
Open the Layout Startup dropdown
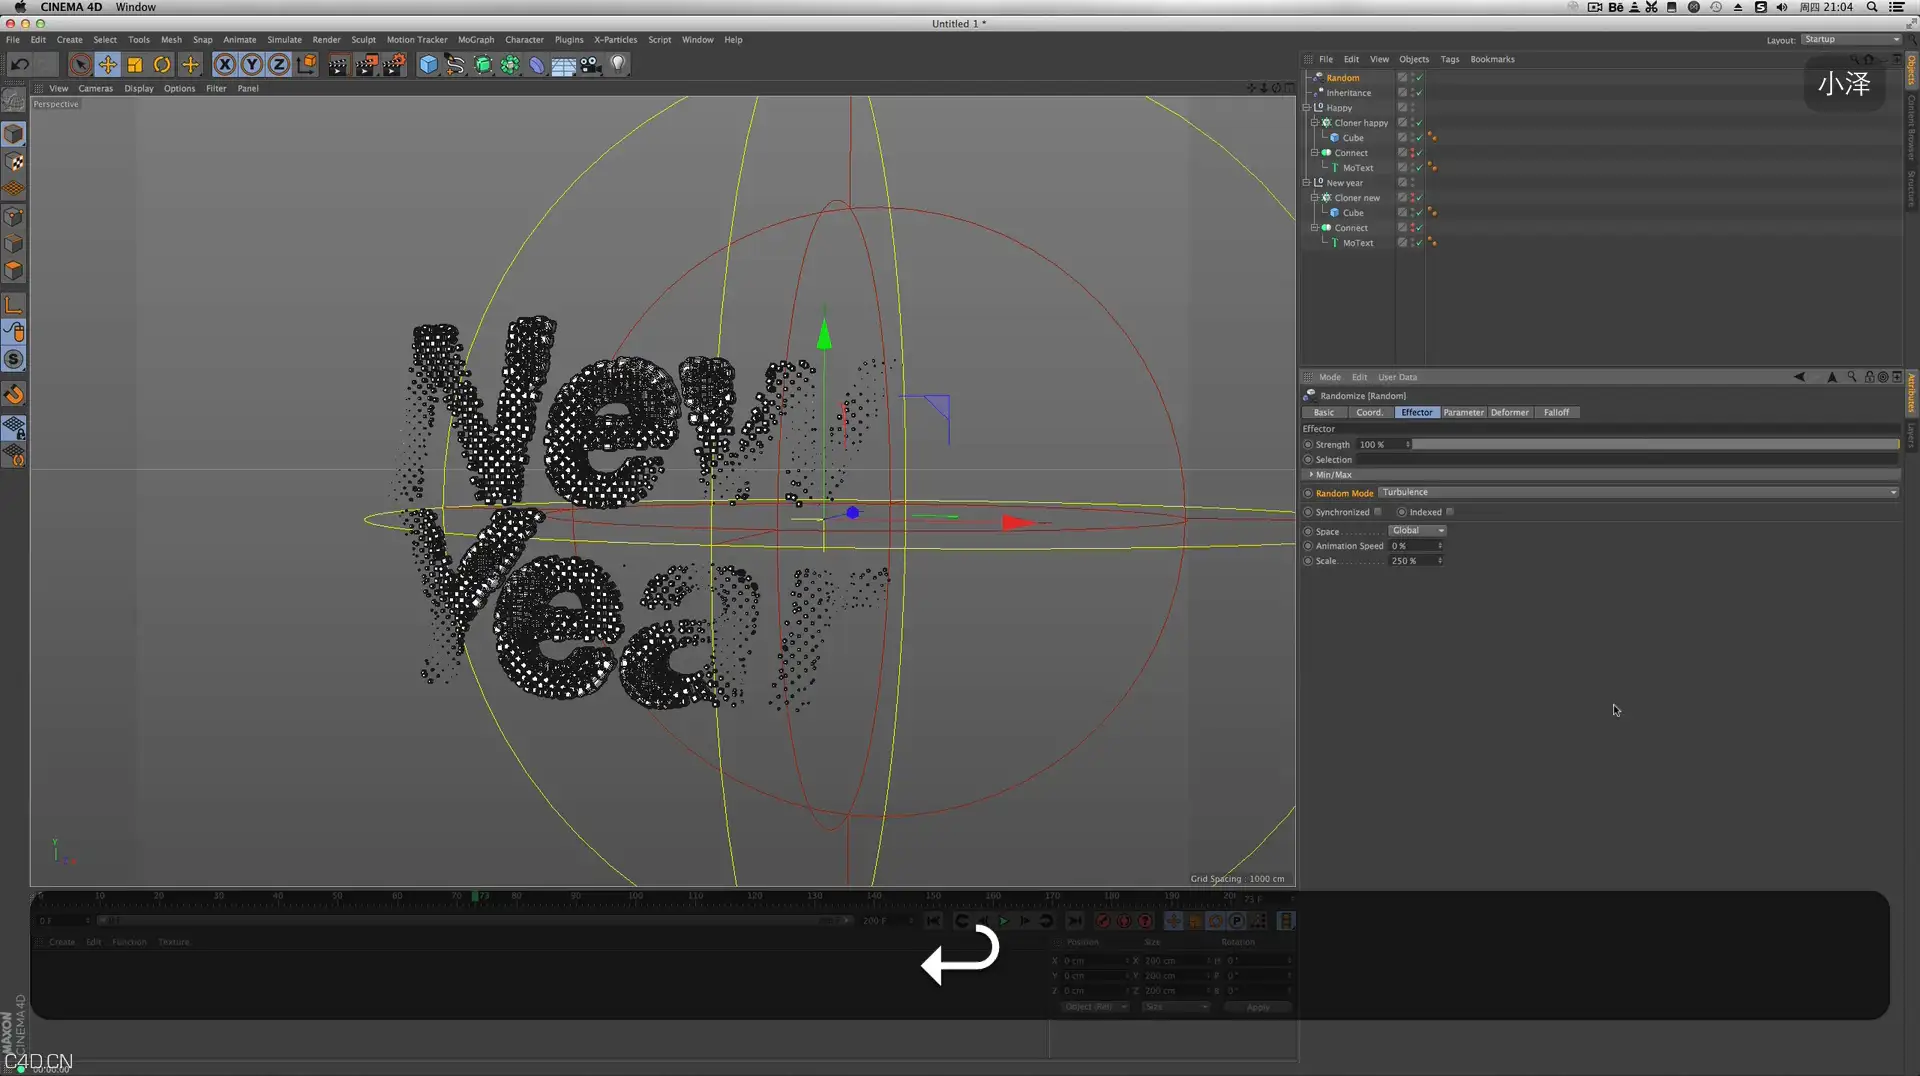(x=1851, y=40)
